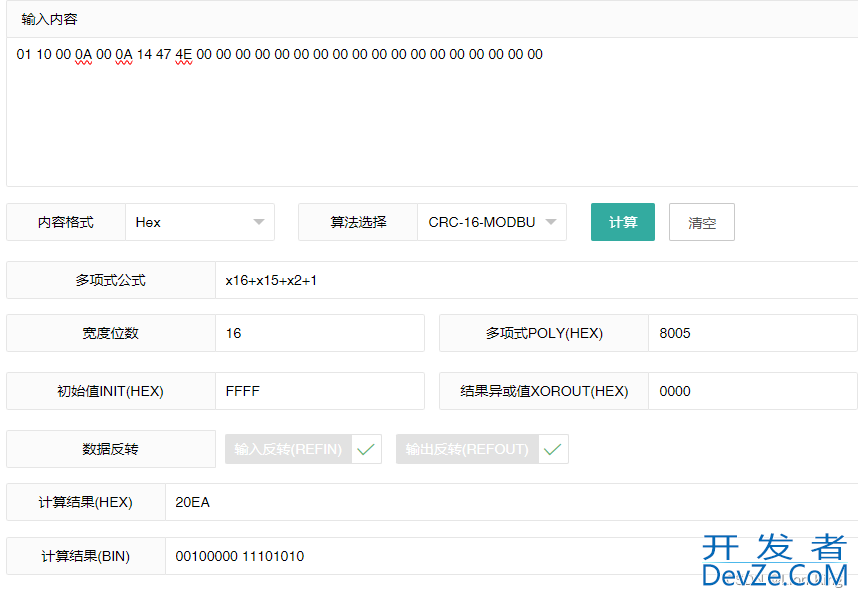Click the 输出反转(REFOUT) gray label
Viewport: 858px width, 597px height.
[x=467, y=449]
